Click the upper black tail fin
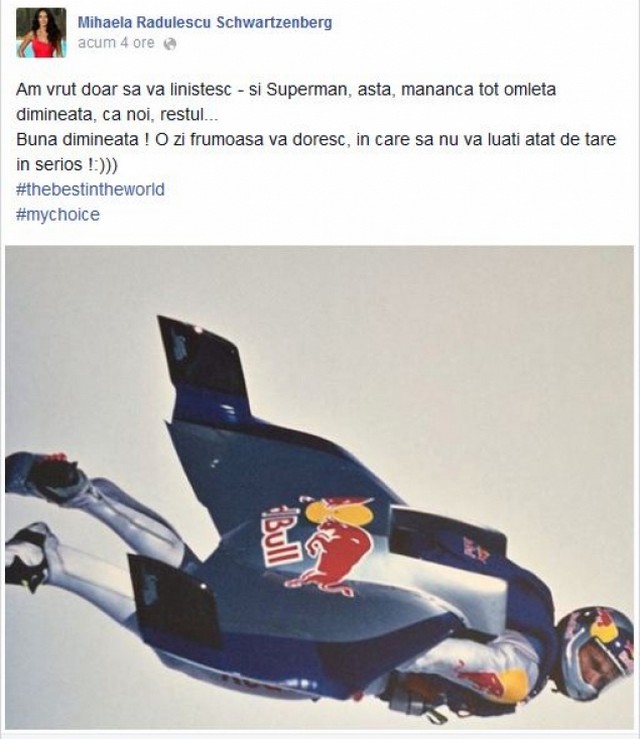The width and height of the screenshot is (640, 739). pyautogui.click(x=205, y=358)
